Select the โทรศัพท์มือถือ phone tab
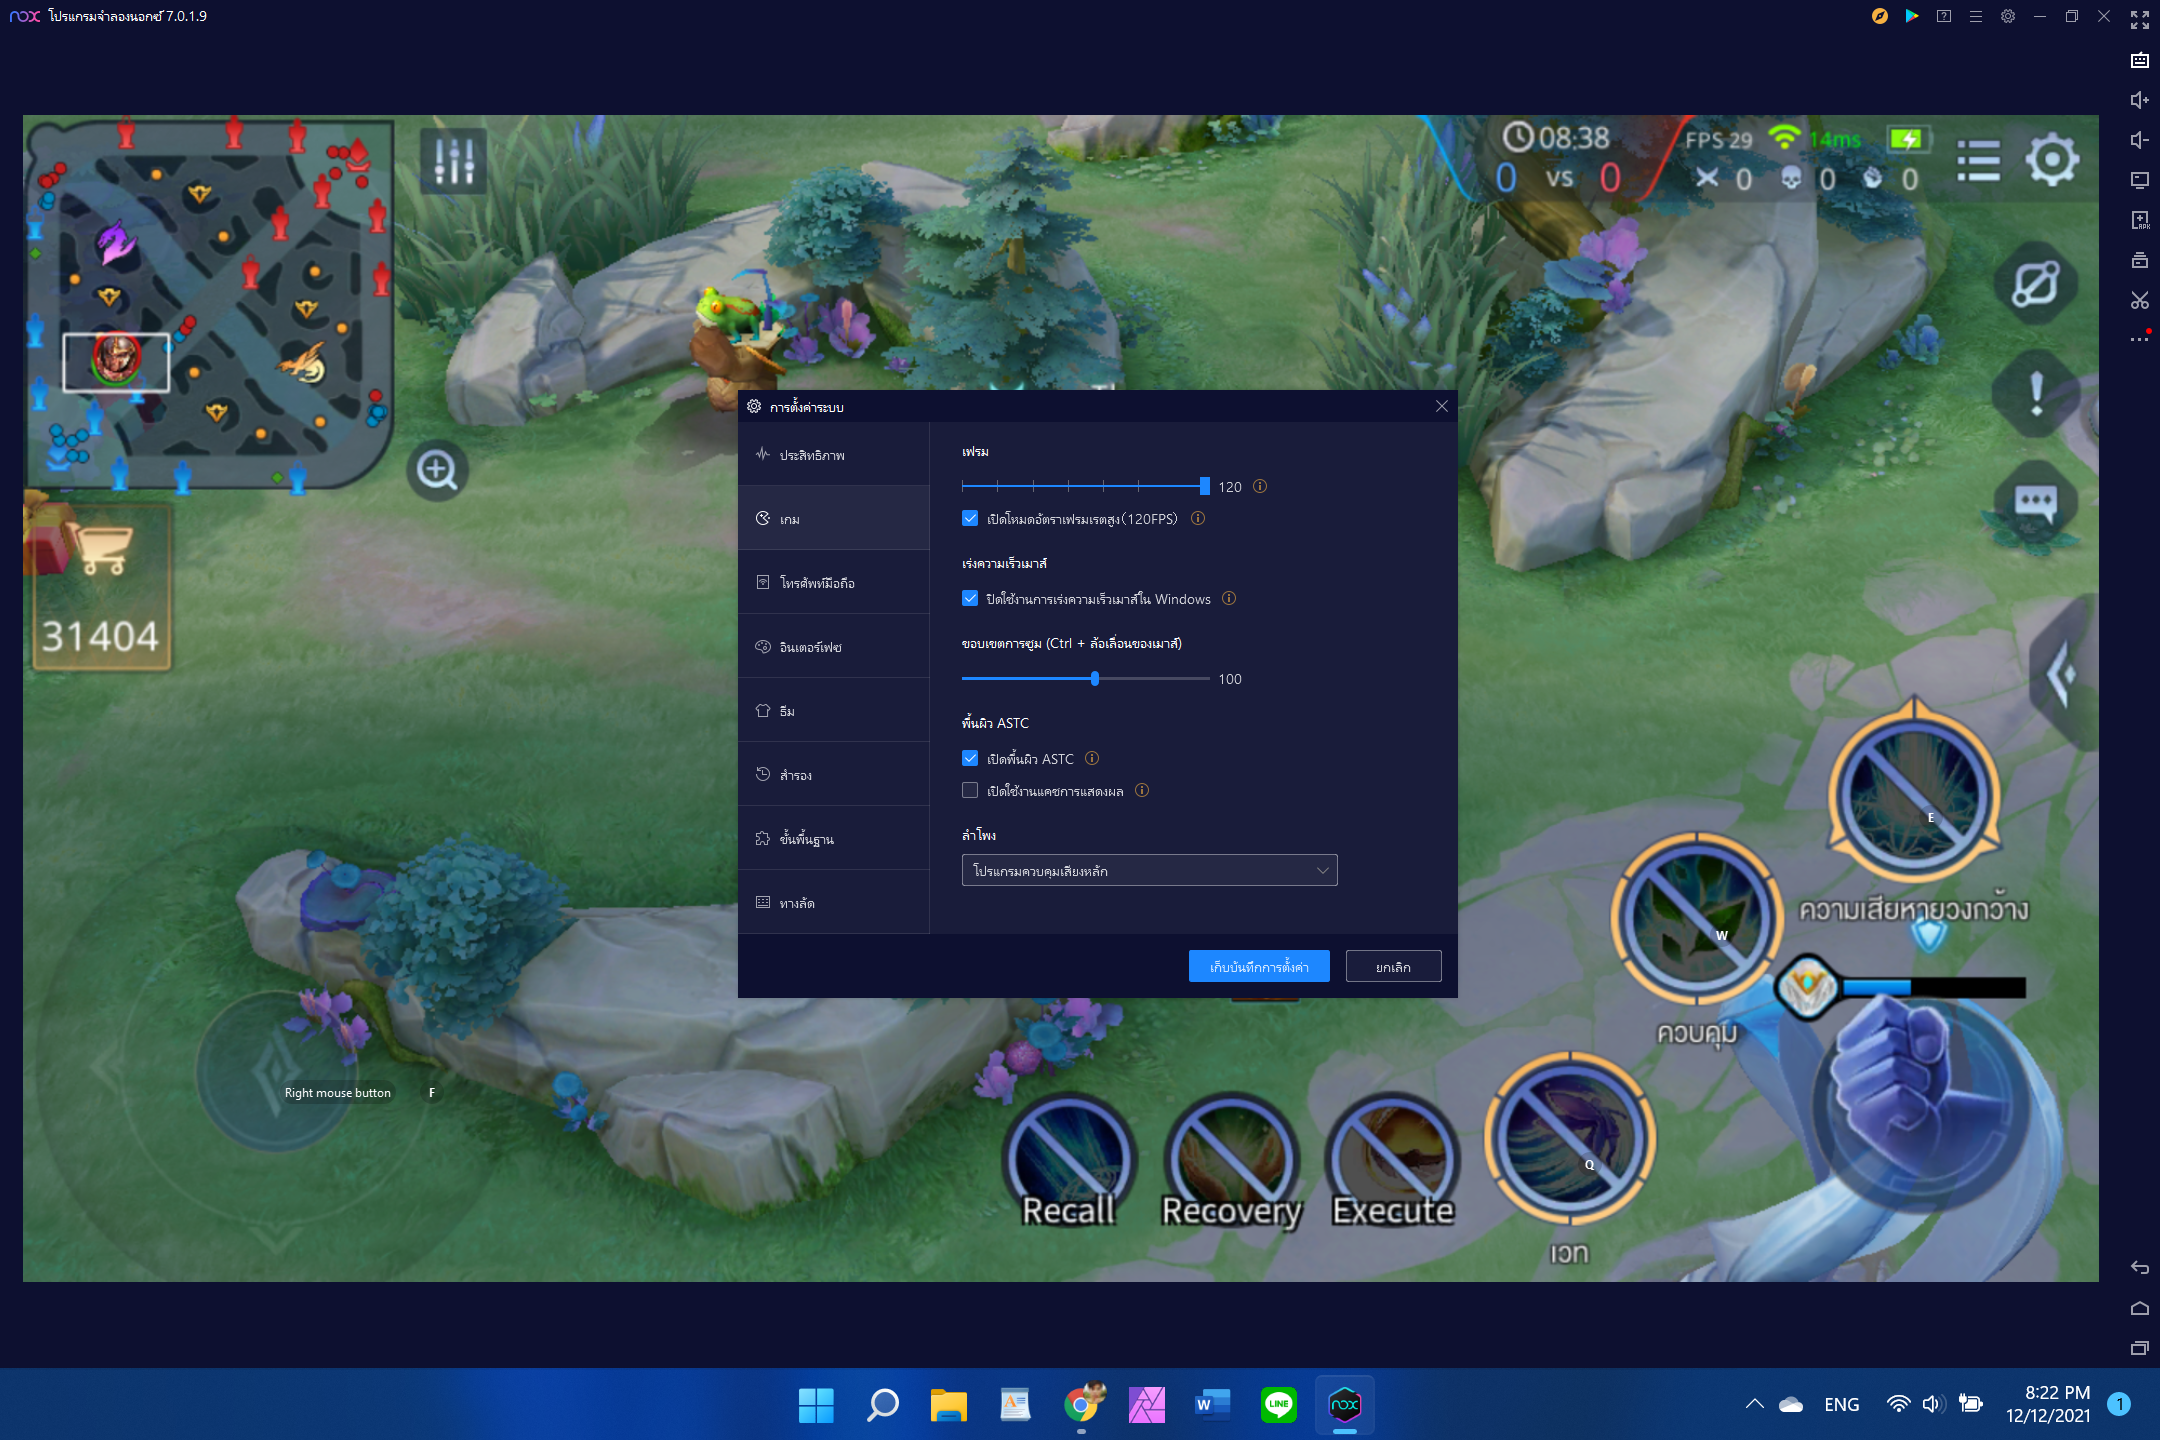 (x=834, y=582)
